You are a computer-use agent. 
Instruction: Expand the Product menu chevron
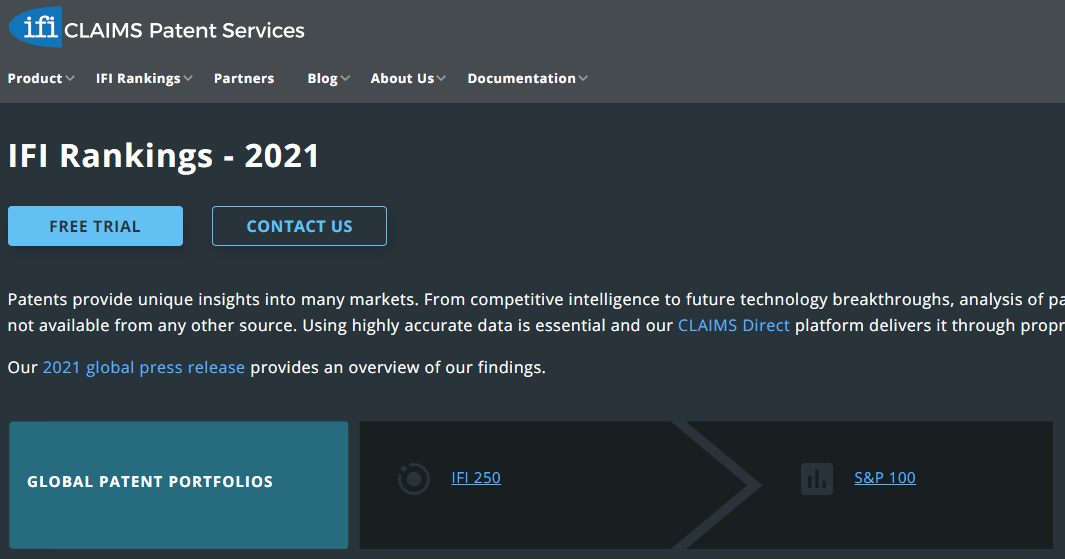click(x=70, y=79)
